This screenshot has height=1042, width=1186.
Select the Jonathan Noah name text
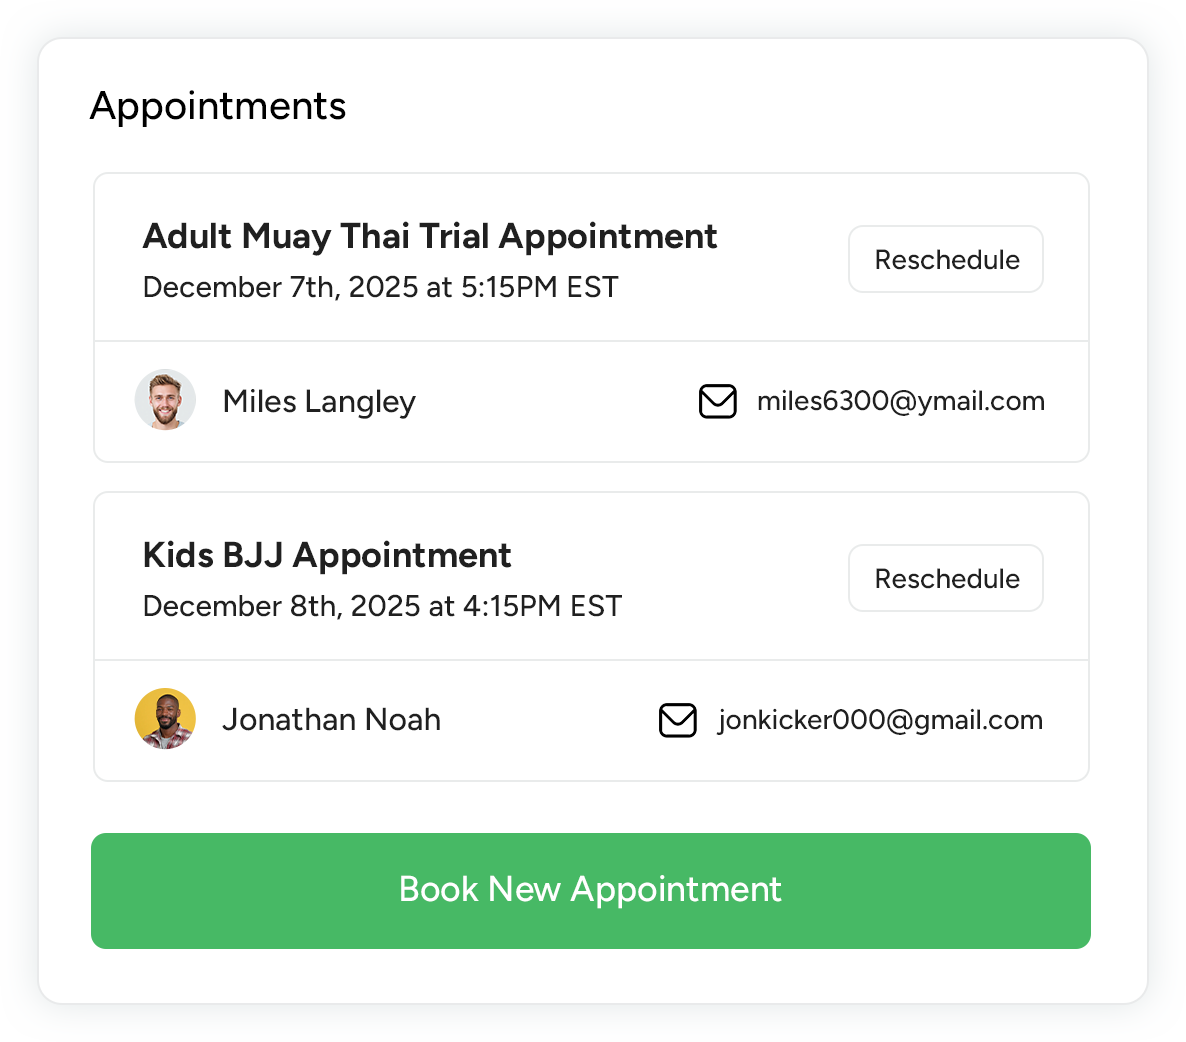click(x=331, y=720)
